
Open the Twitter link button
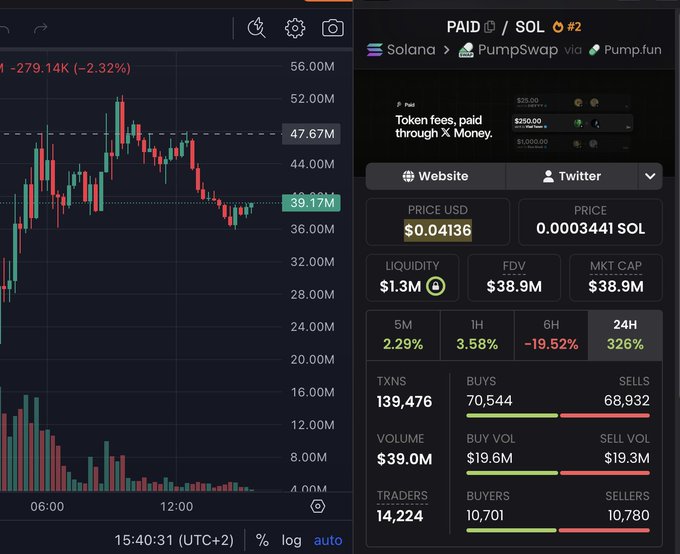click(572, 176)
